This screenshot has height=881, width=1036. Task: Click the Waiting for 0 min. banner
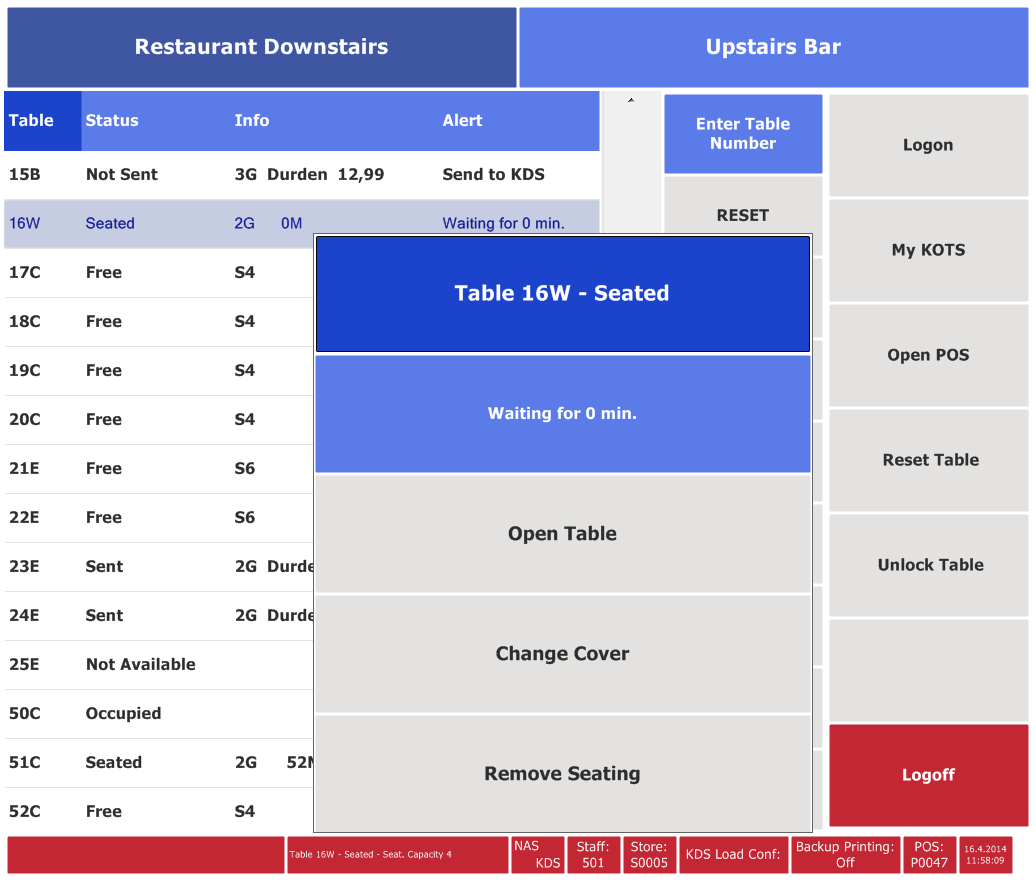[562, 414]
